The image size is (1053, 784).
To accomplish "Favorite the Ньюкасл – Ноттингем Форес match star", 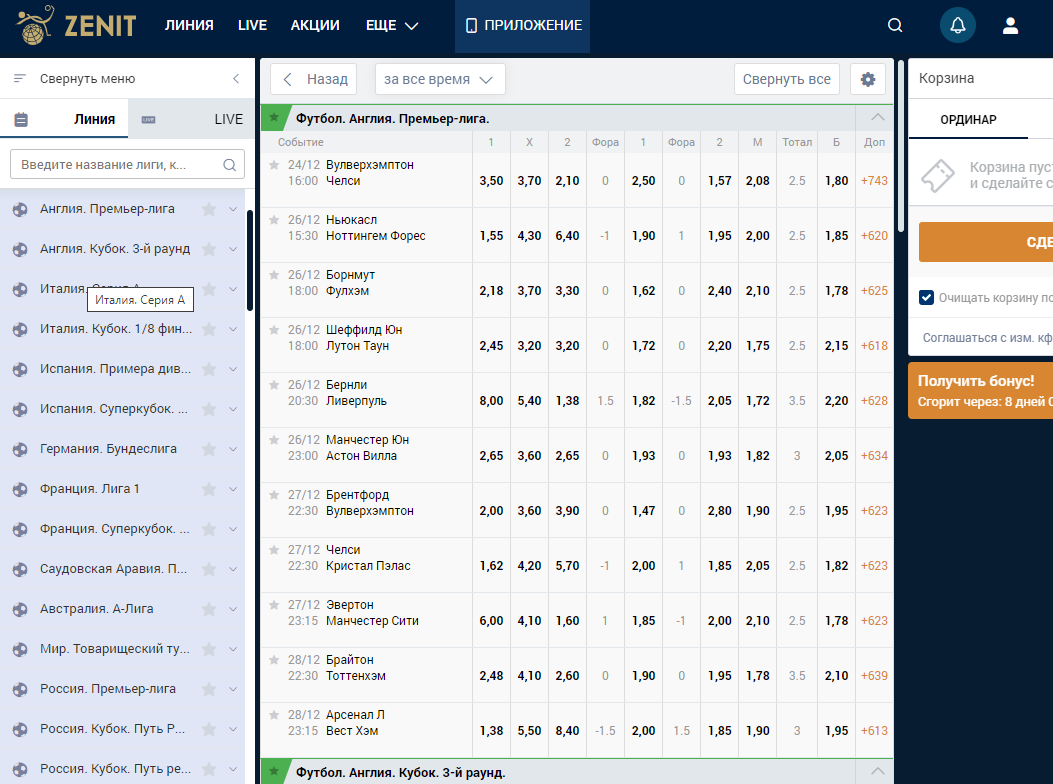I will pyautogui.click(x=274, y=220).
